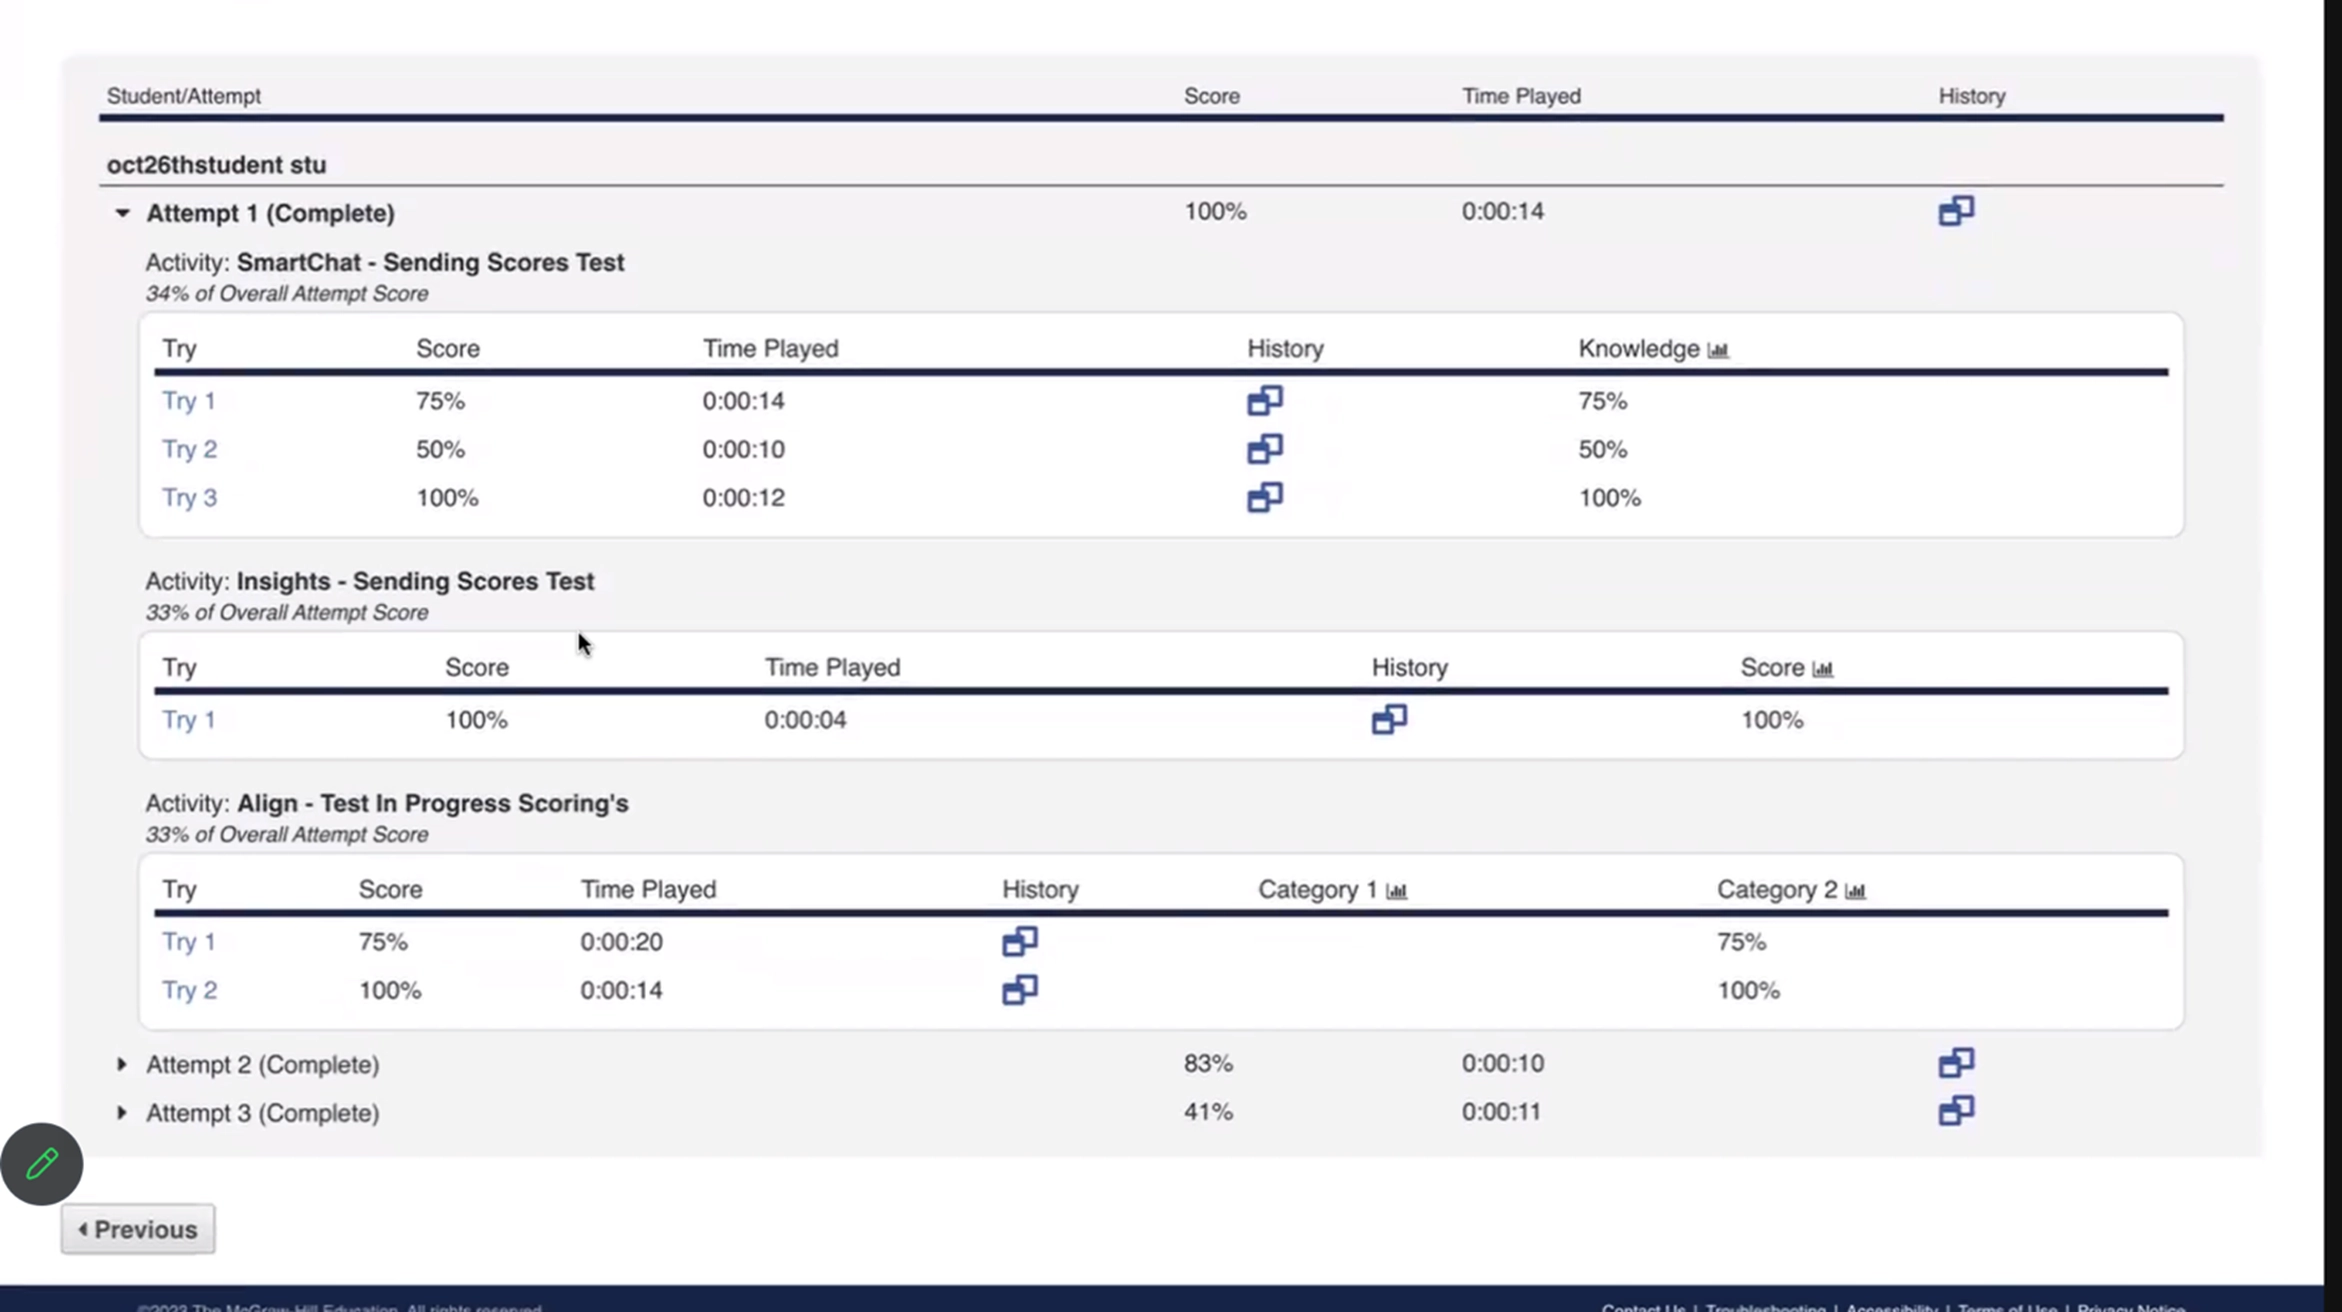Screen dimensions: 2342x1312
Task: Expand Attempt 3 (Complete) row
Action: tap(122, 1112)
